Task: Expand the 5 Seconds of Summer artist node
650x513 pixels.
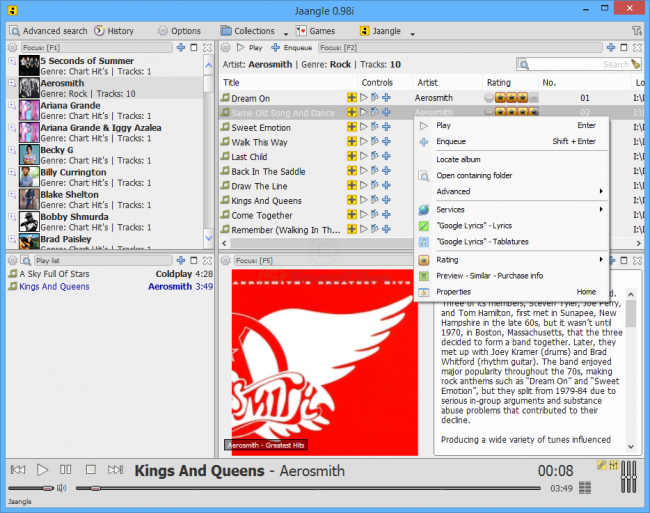Action: pos(12,61)
